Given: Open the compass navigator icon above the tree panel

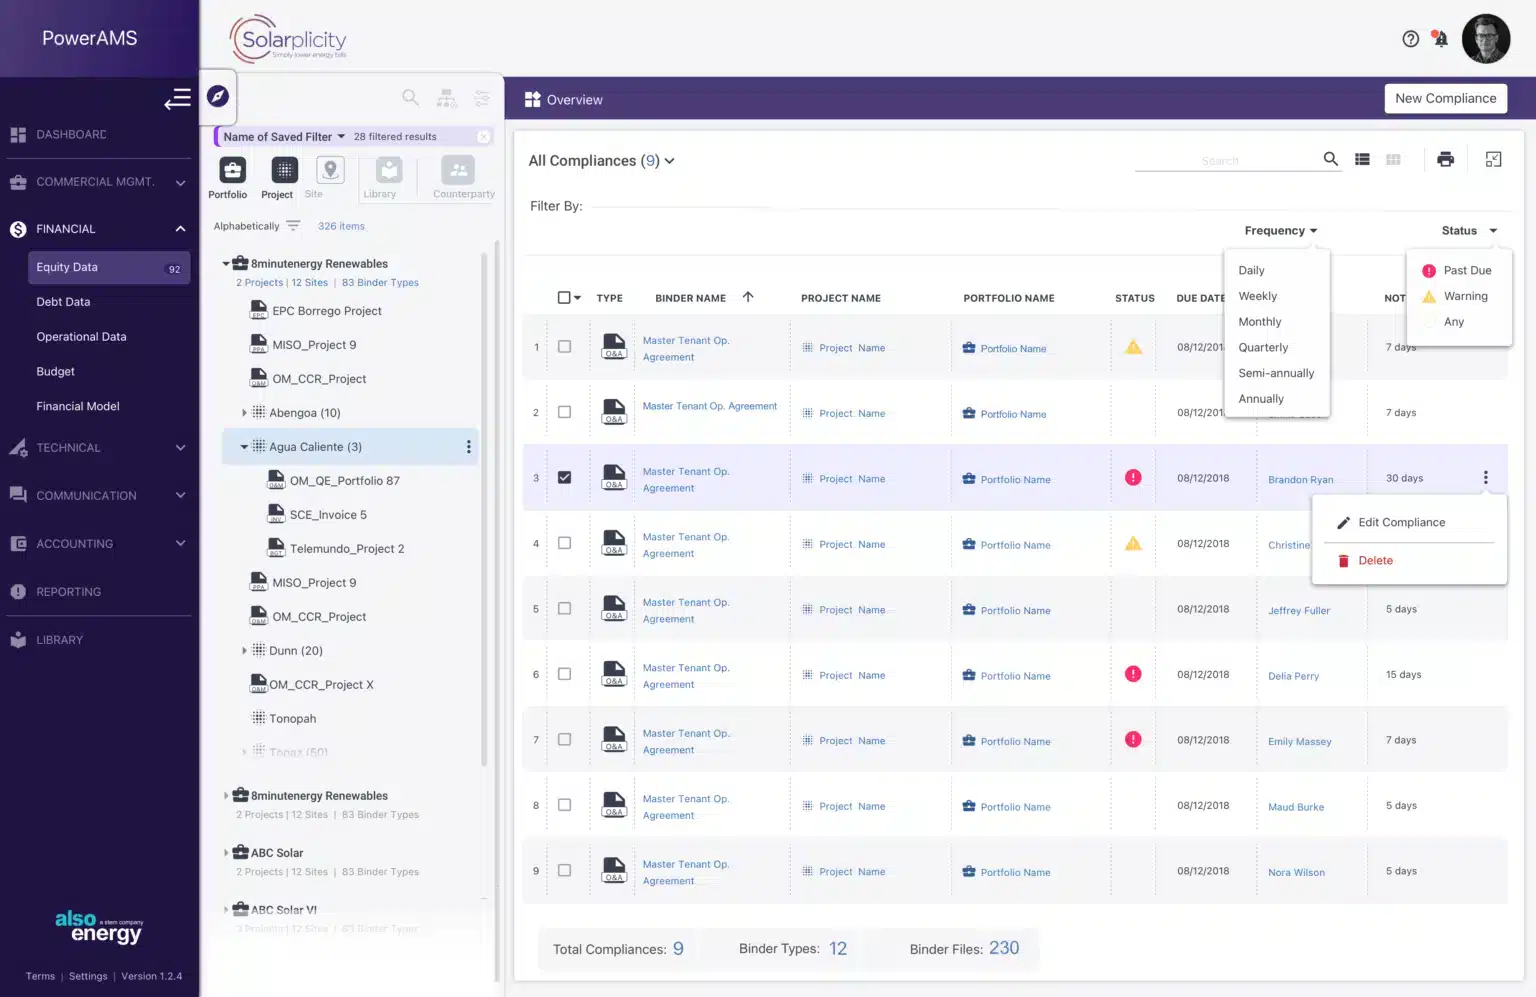Looking at the screenshot, I should (216, 96).
